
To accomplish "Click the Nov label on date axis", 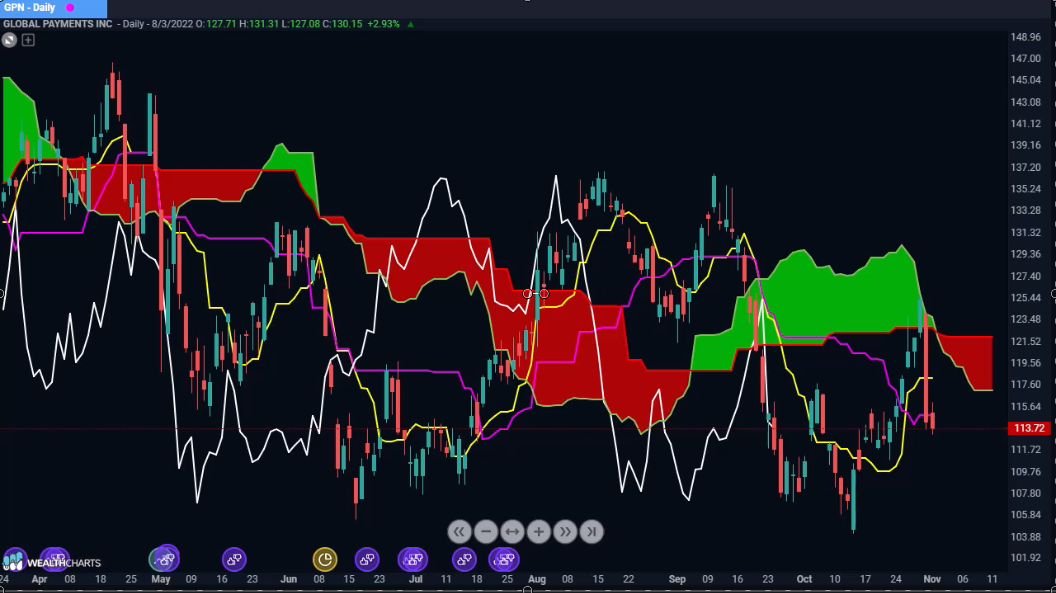I will pos(932,579).
